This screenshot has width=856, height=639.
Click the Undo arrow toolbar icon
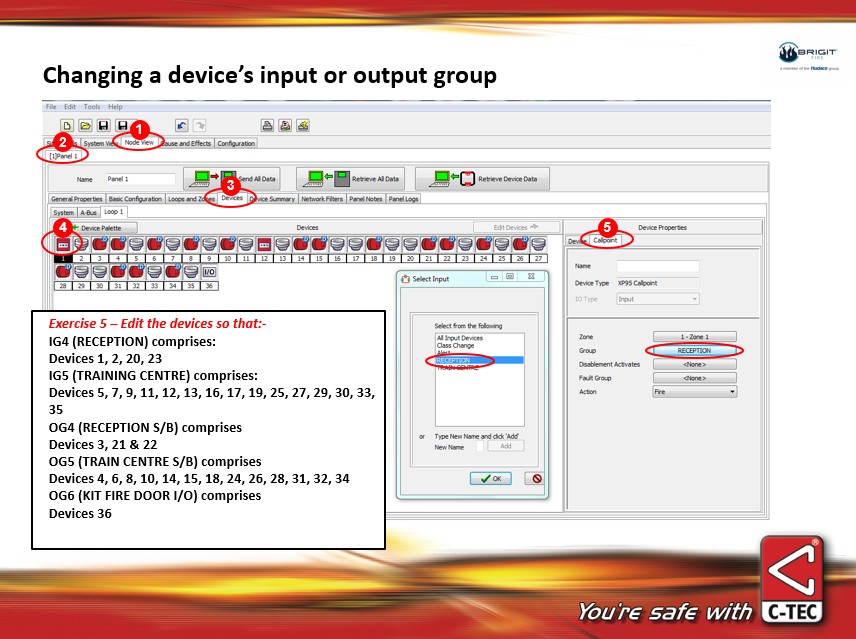(x=181, y=125)
